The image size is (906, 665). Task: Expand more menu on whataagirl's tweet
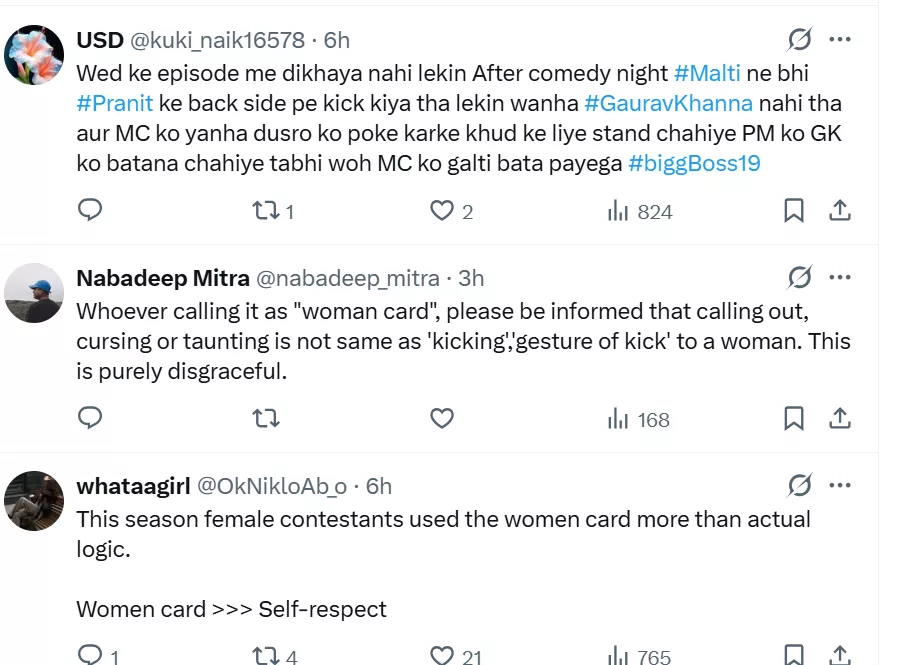[x=840, y=486]
